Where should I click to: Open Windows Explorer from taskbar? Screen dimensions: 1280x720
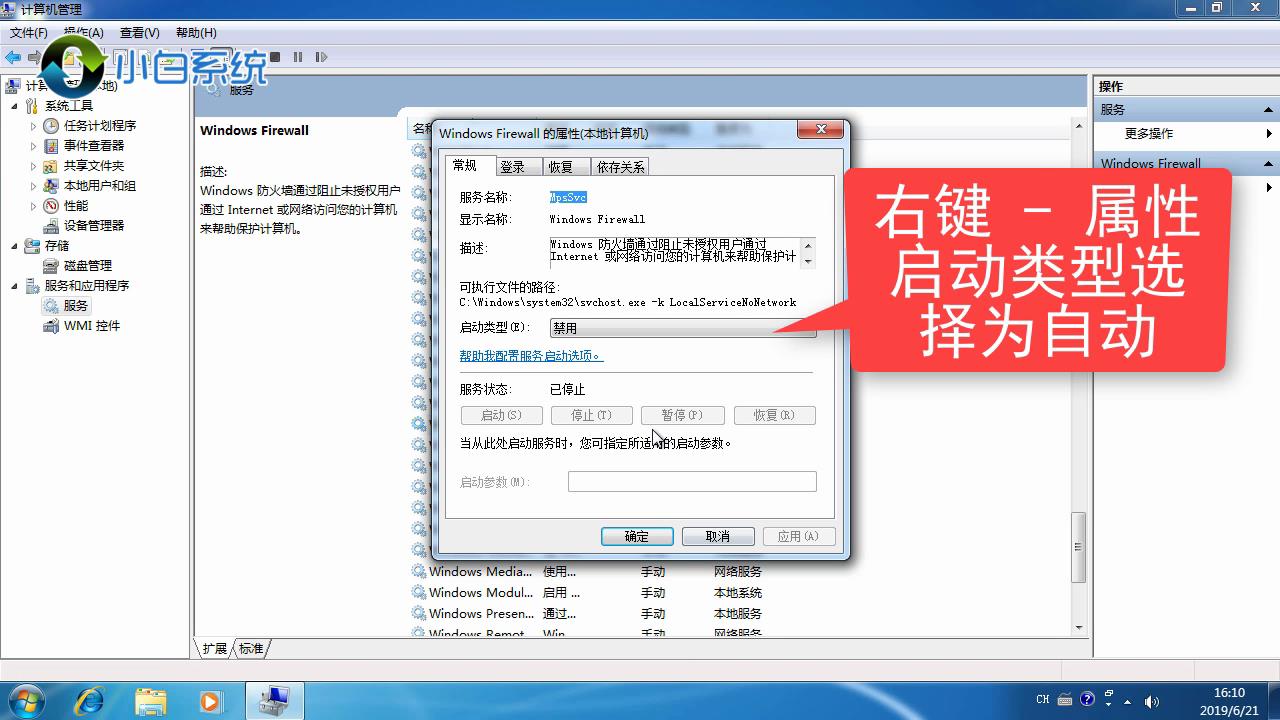tap(150, 701)
